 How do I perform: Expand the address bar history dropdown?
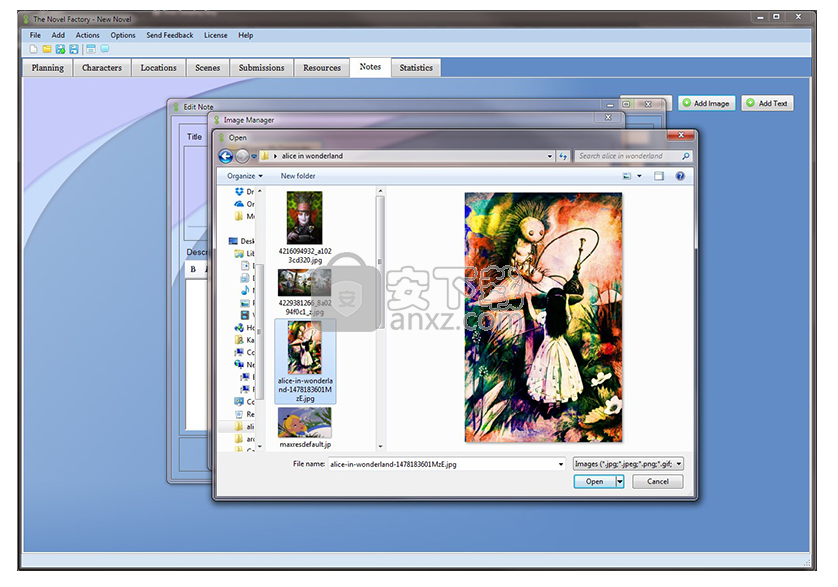pyautogui.click(x=549, y=156)
